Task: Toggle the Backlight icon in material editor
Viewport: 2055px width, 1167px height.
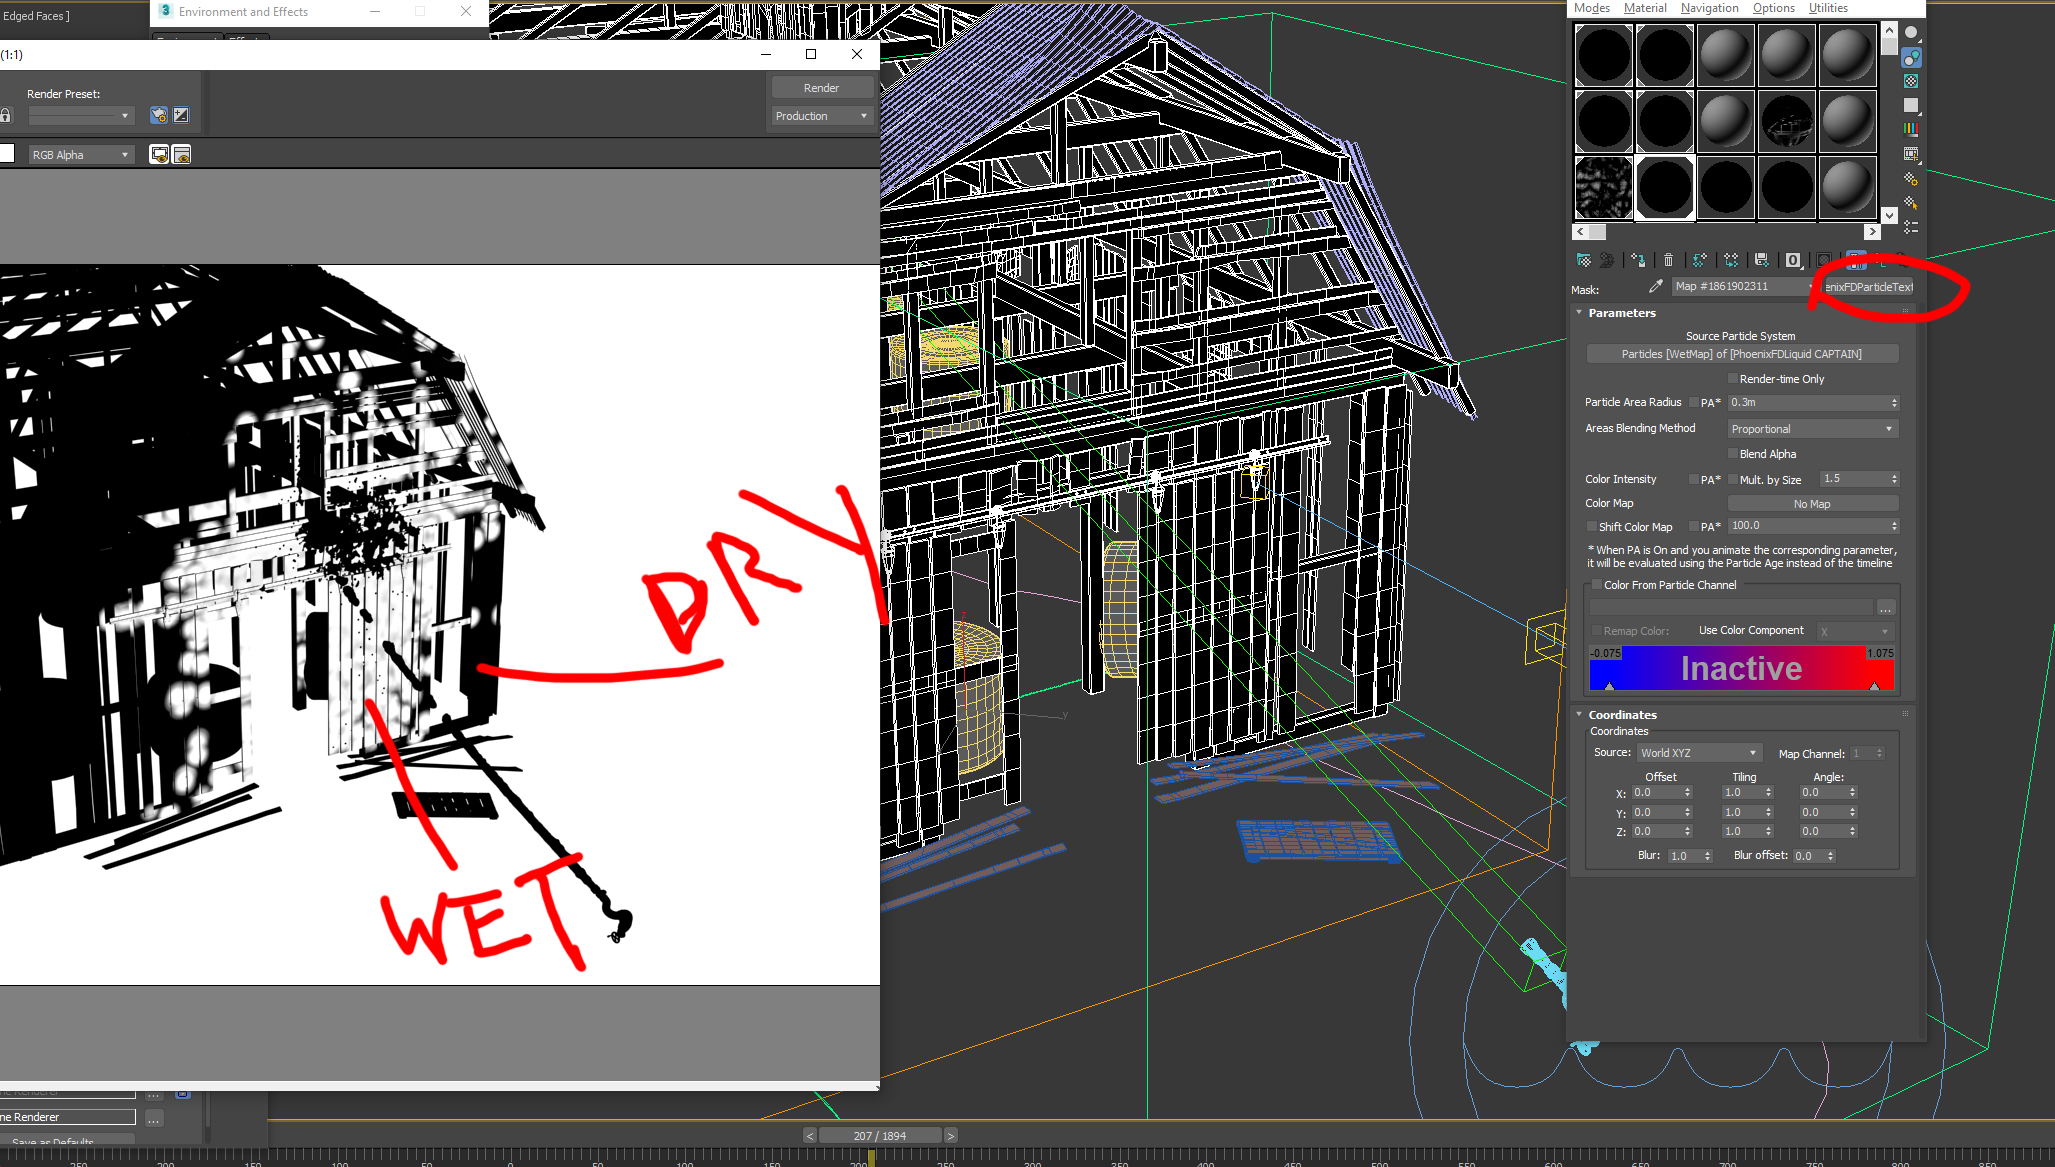Action: pyautogui.click(x=1911, y=57)
